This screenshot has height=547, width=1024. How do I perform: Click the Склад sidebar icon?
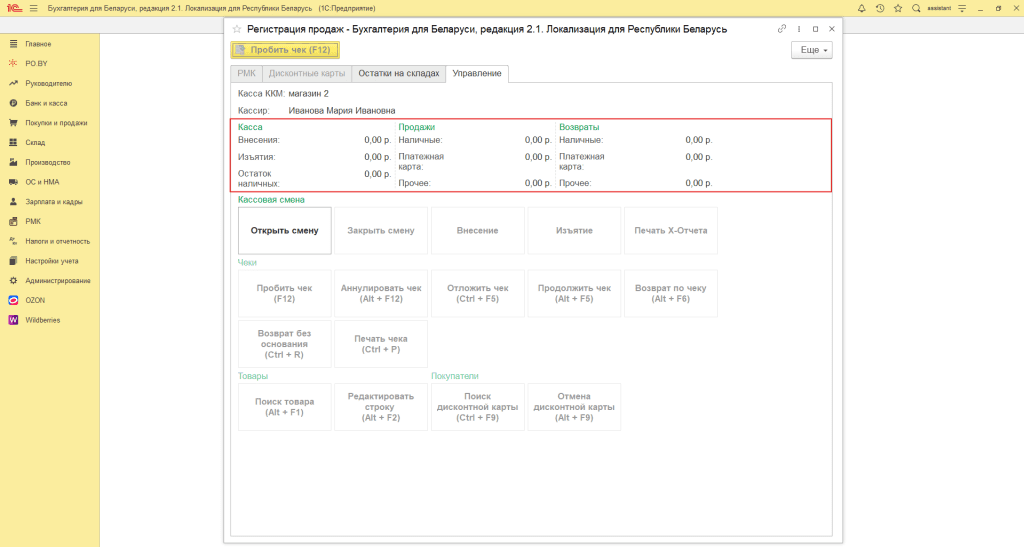coord(13,142)
